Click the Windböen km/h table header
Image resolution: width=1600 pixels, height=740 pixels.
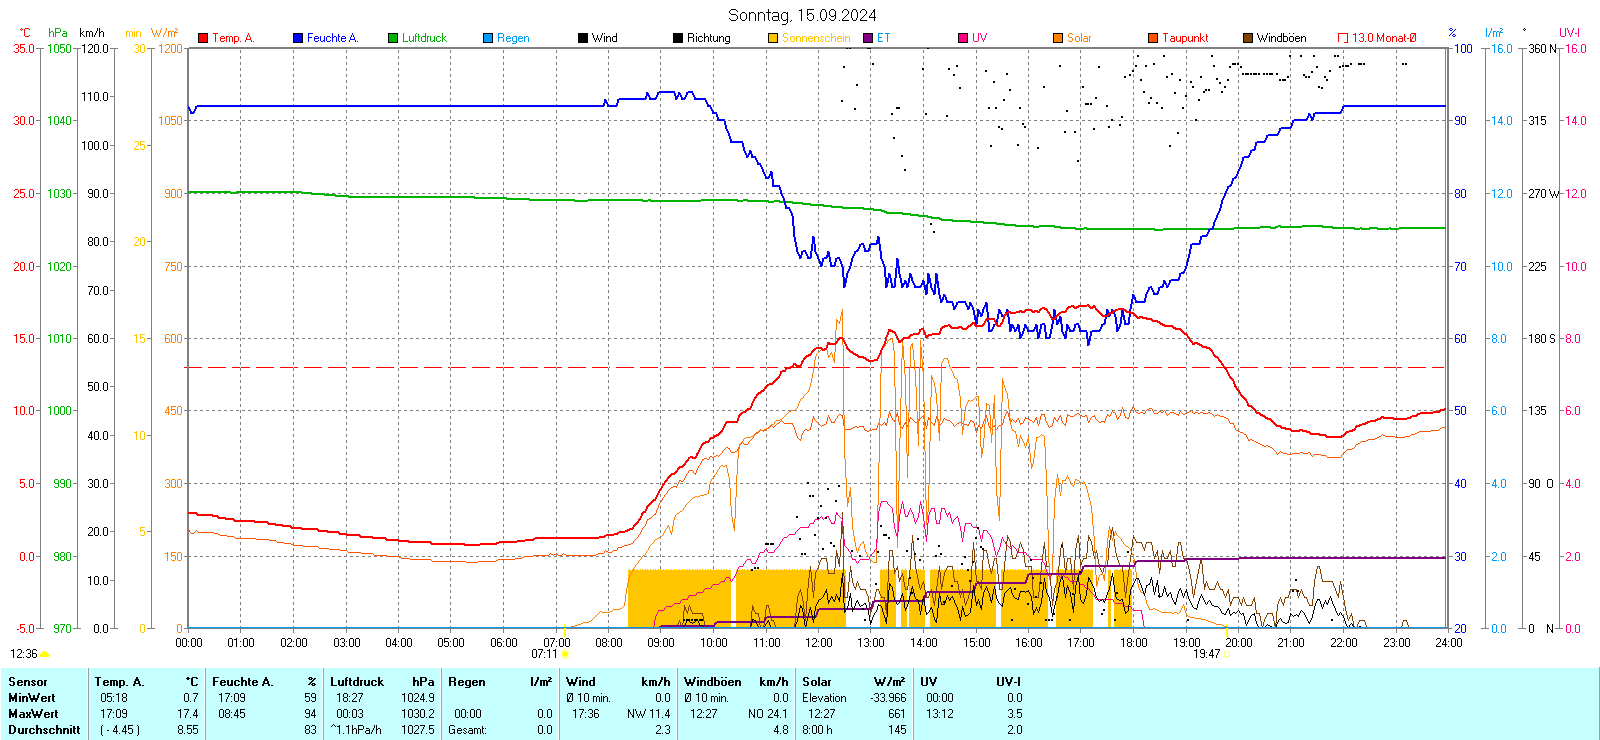(x=736, y=682)
